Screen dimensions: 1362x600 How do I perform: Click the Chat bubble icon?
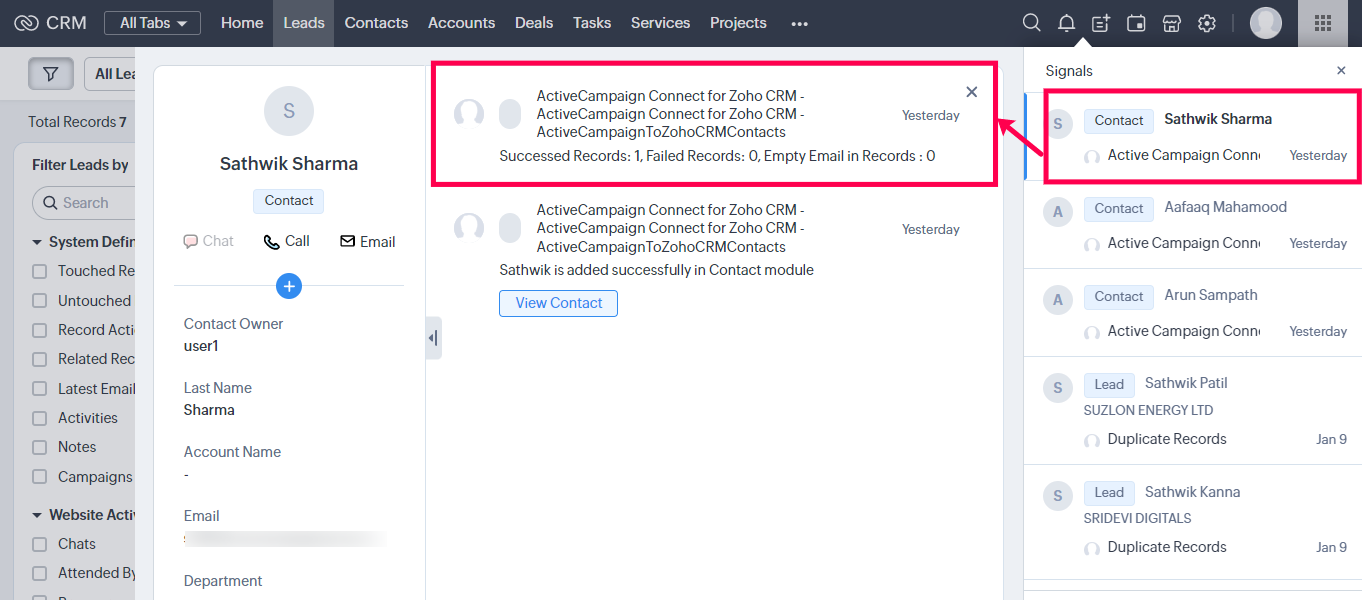[x=190, y=242]
